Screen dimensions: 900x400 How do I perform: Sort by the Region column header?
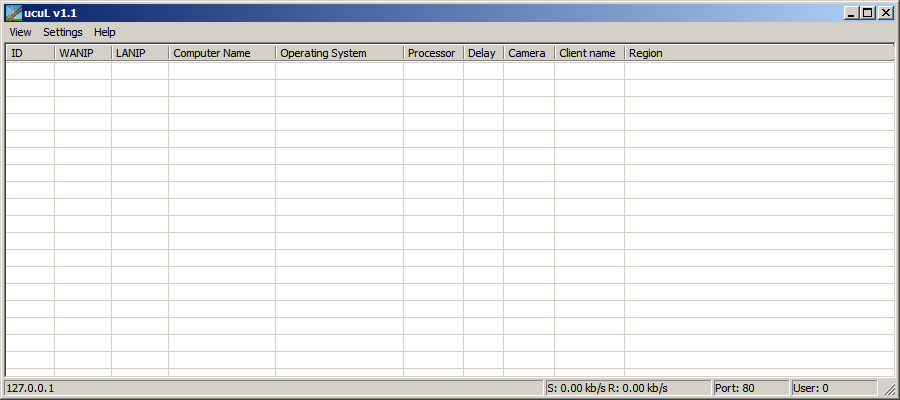coord(758,53)
